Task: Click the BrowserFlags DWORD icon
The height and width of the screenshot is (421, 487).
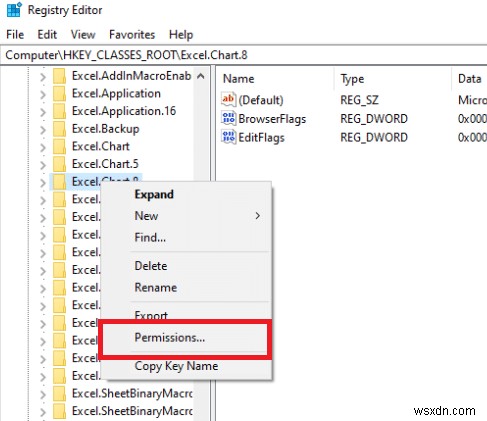Action: [228, 118]
